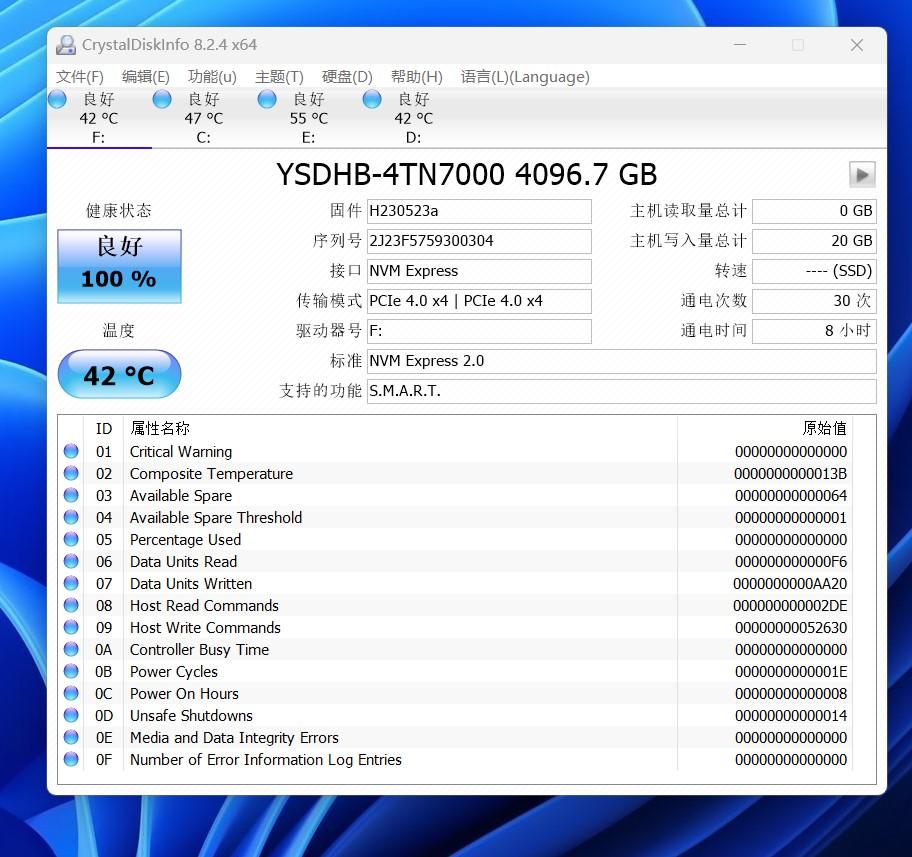Click the status icon of Available Spare row
Screen dimensions: 912x857
tap(71, 495)
